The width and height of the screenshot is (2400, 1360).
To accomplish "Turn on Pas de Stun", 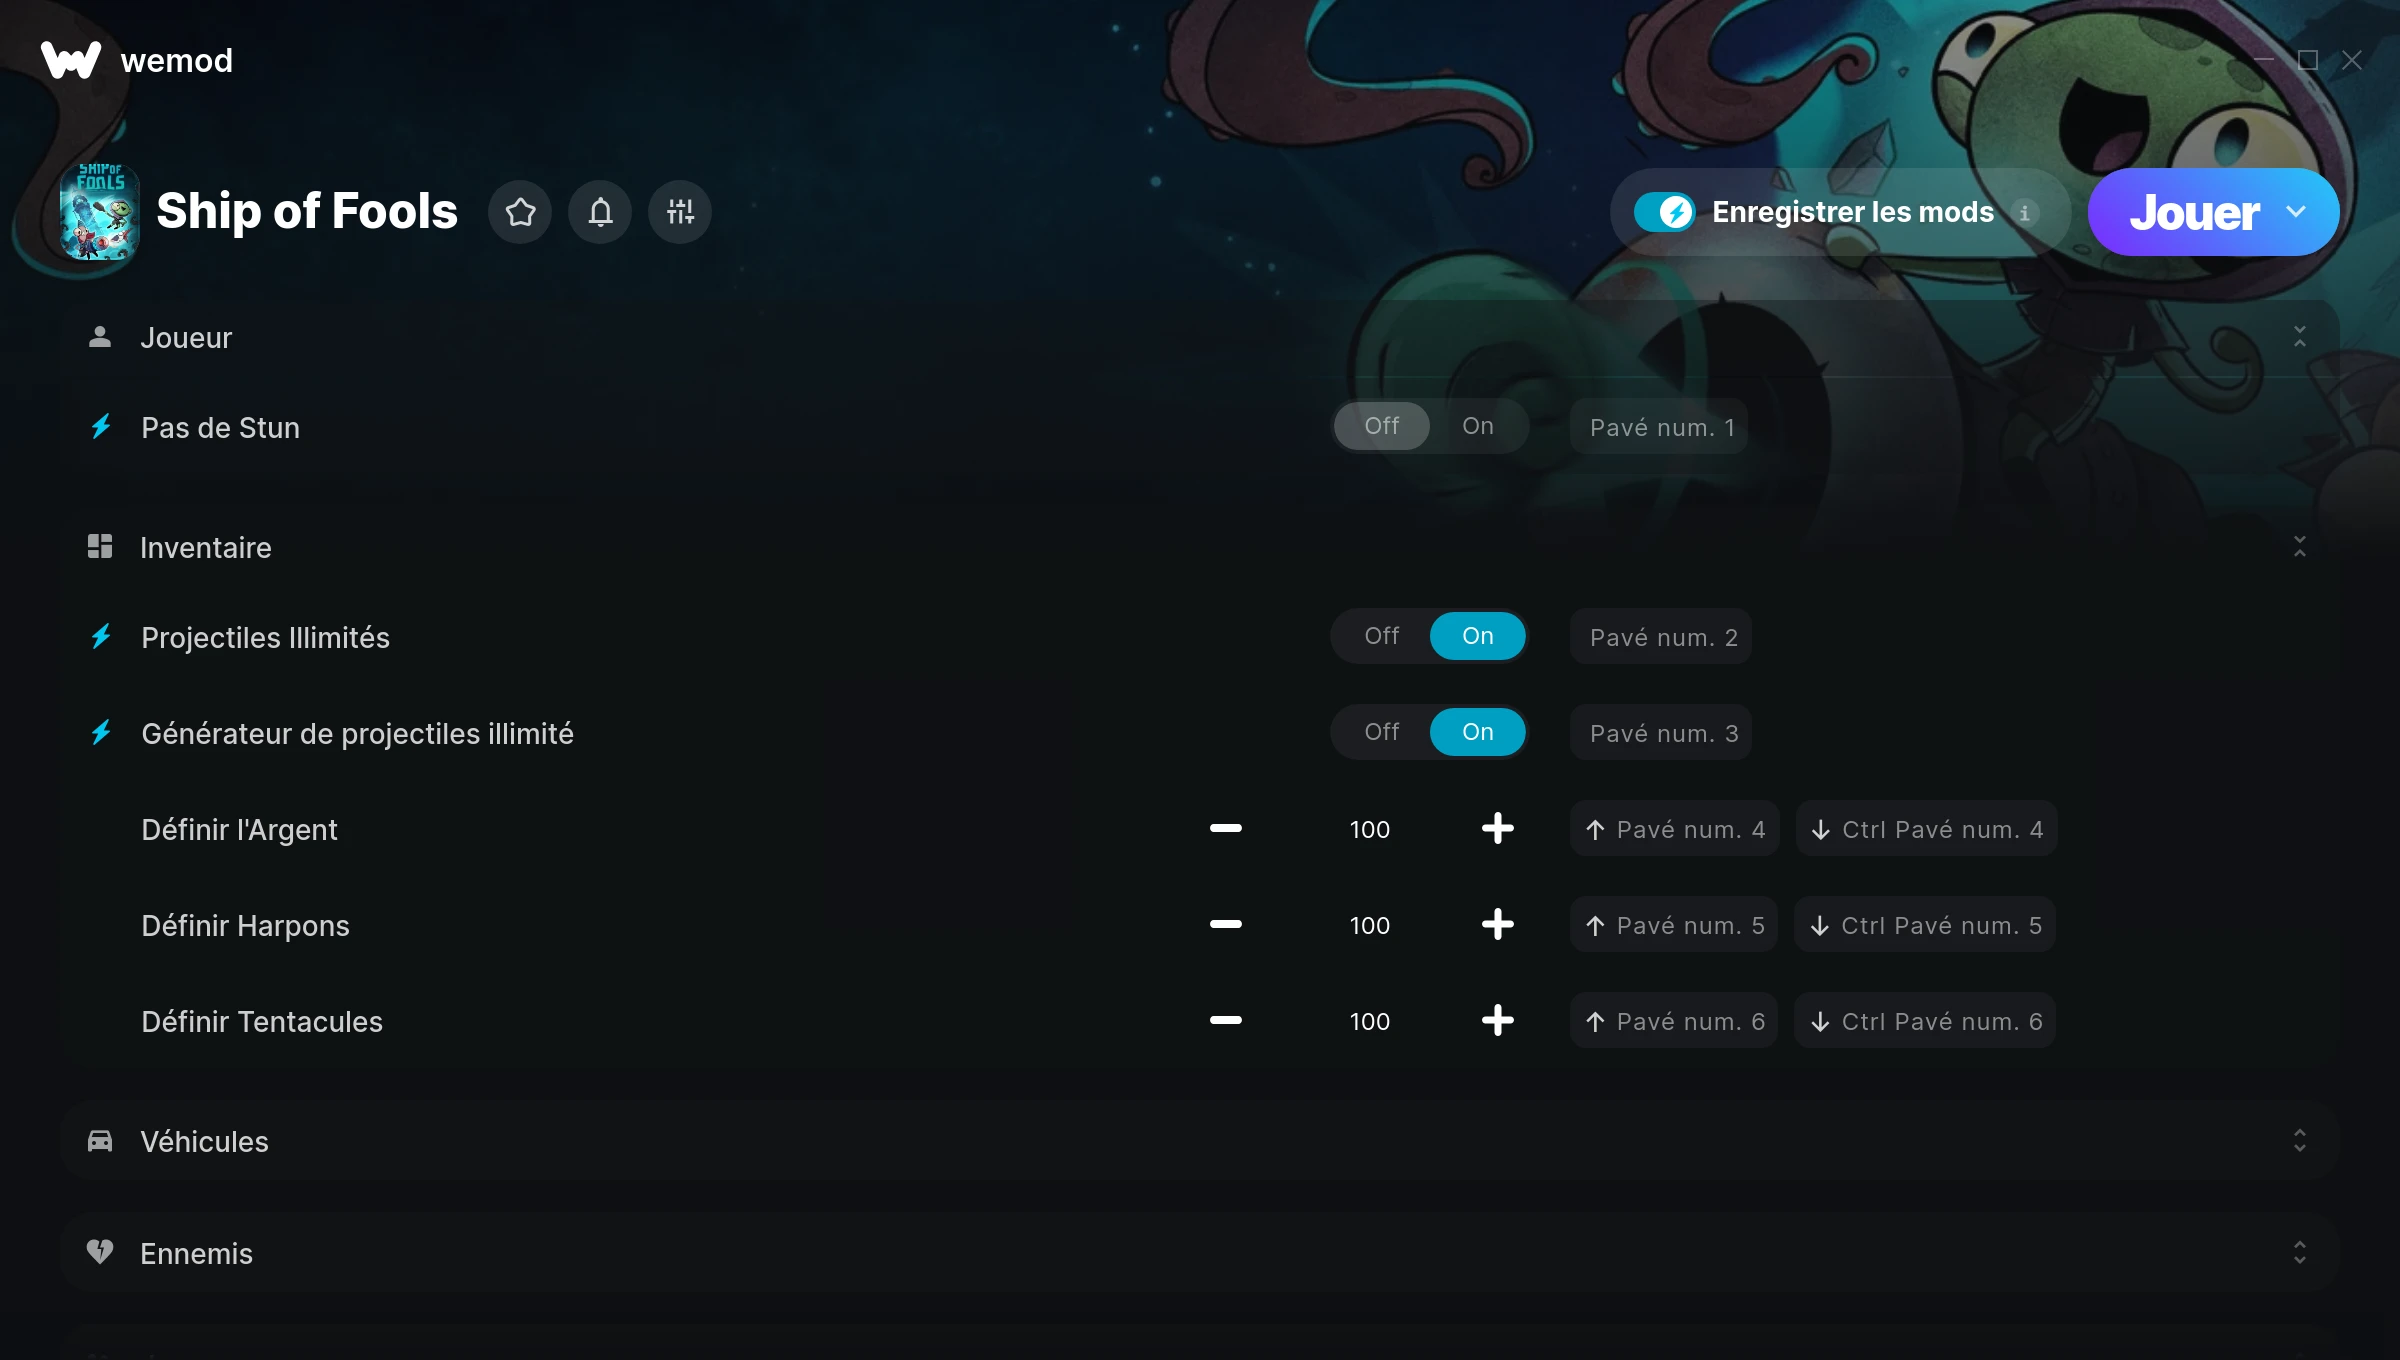I will [x=1477, y=426].
